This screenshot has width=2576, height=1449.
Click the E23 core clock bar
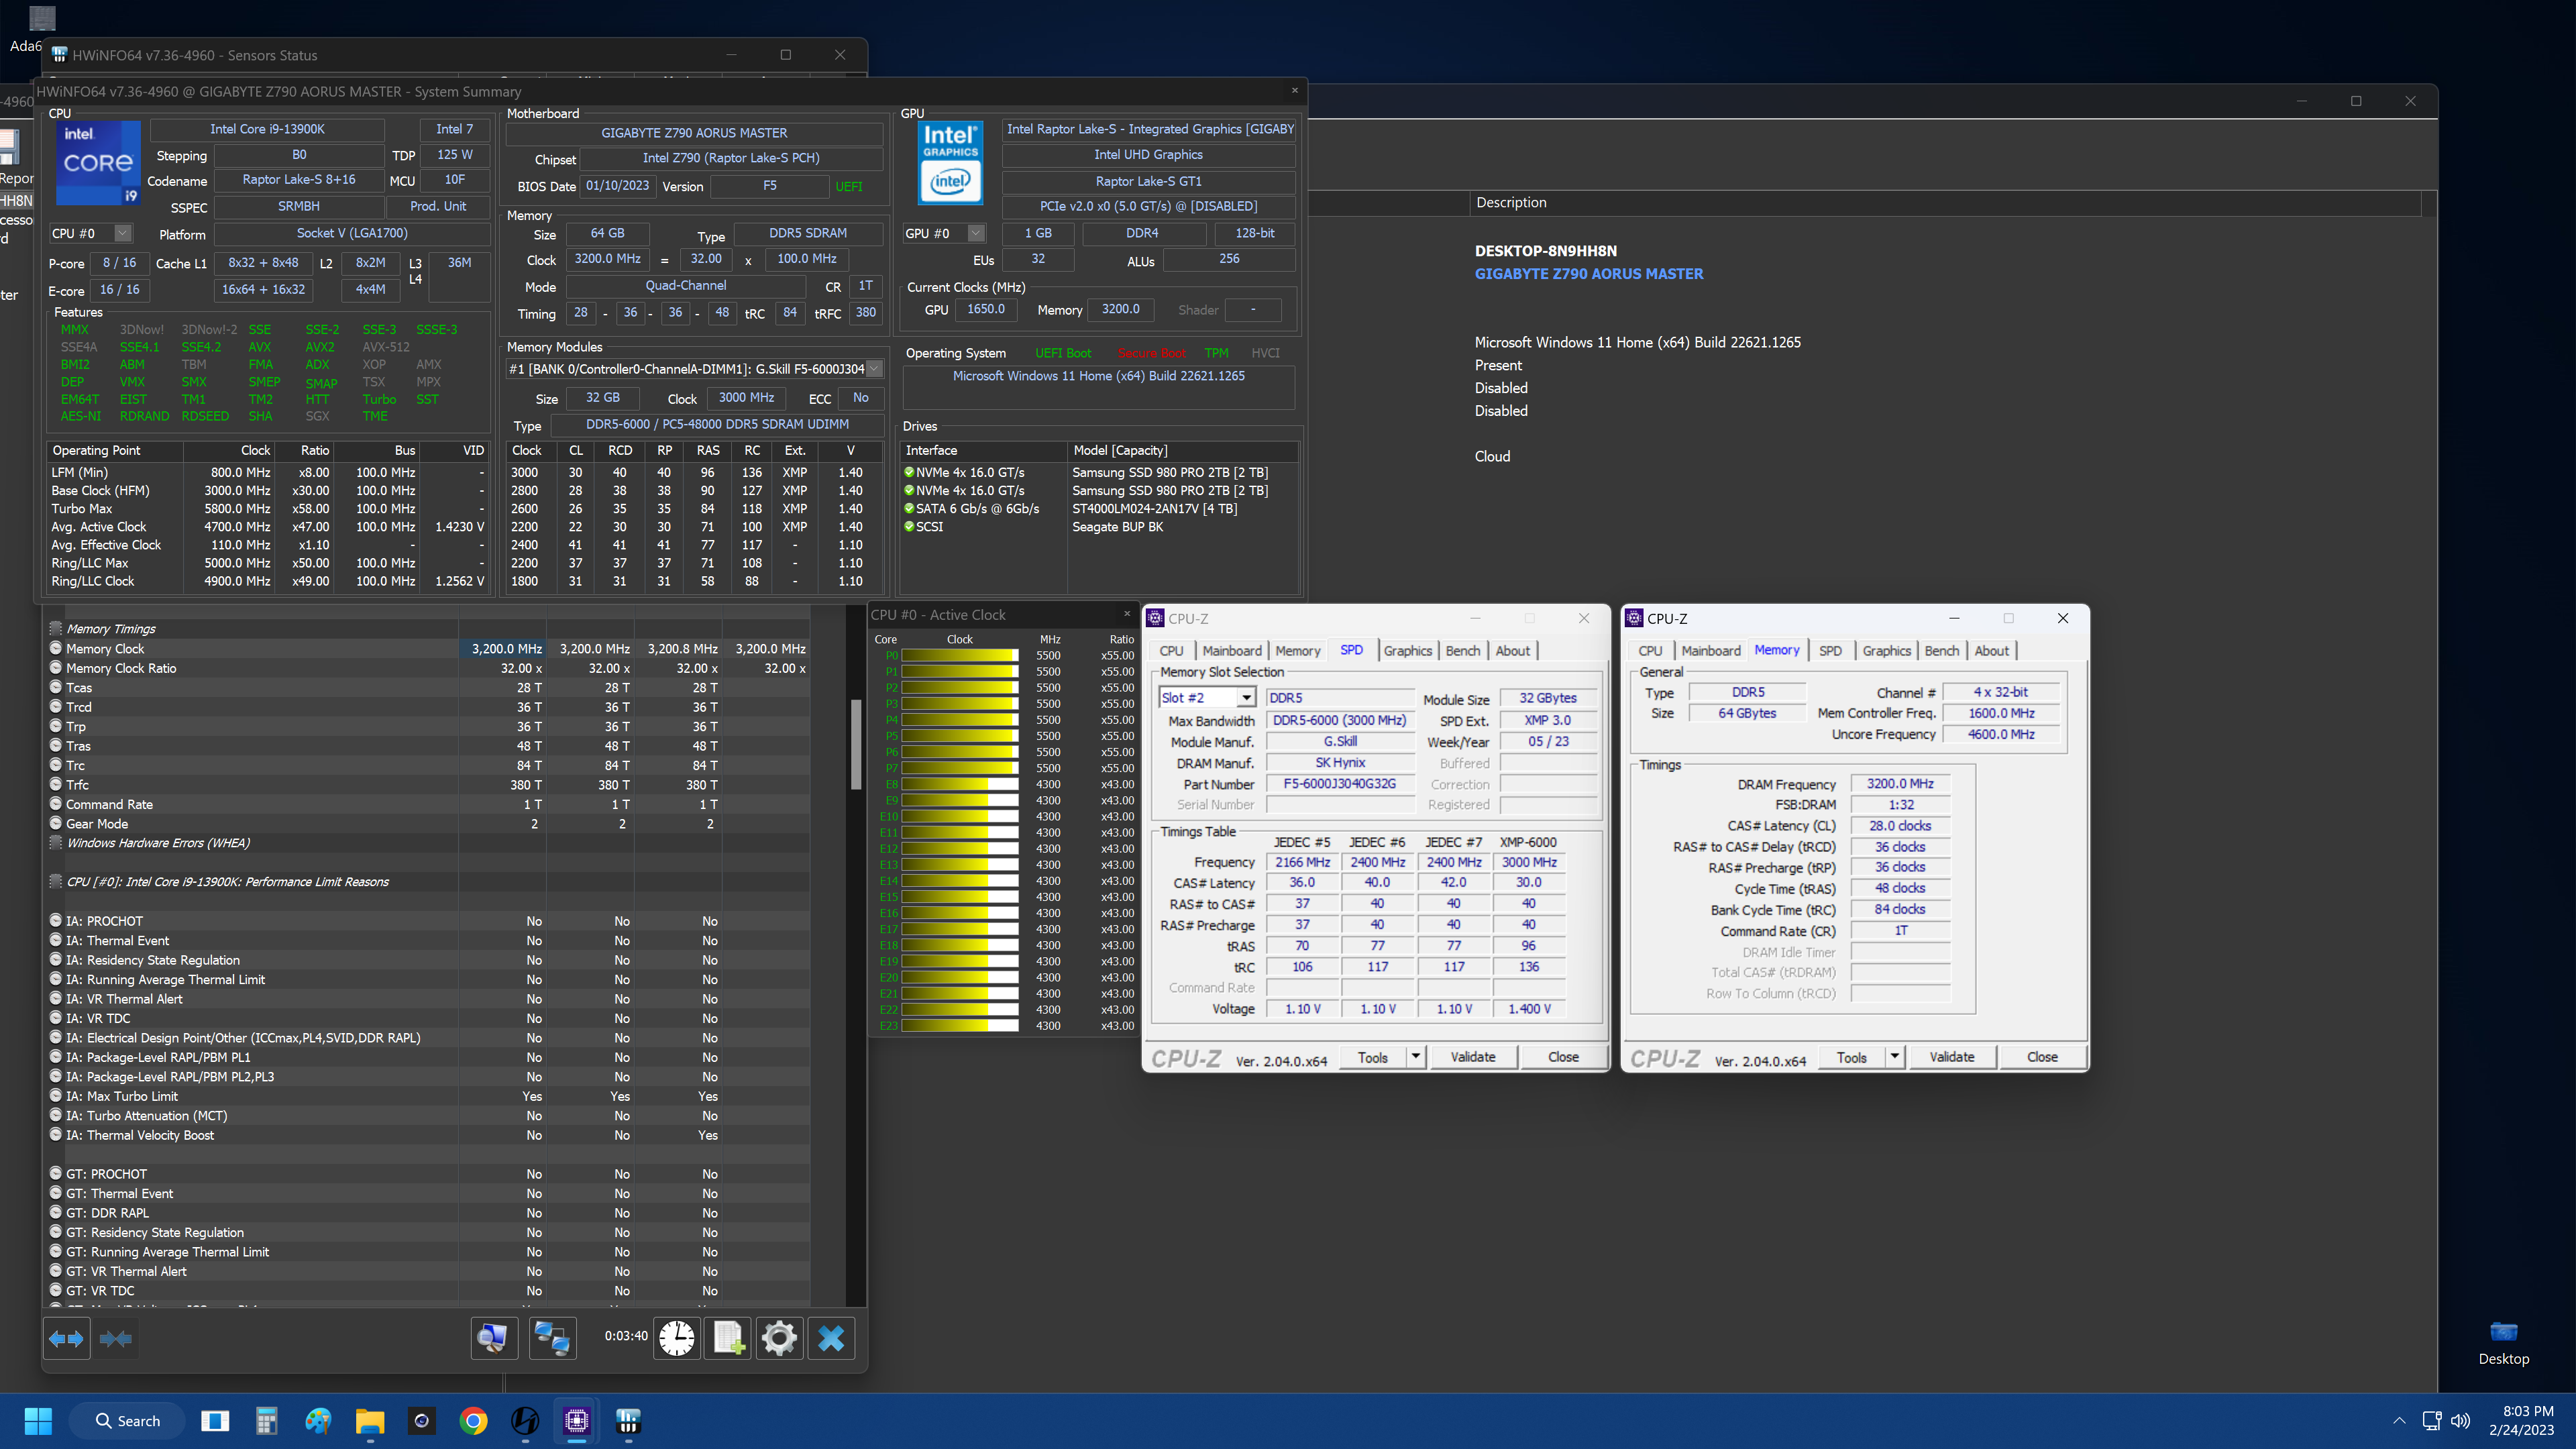[960, 1026]
